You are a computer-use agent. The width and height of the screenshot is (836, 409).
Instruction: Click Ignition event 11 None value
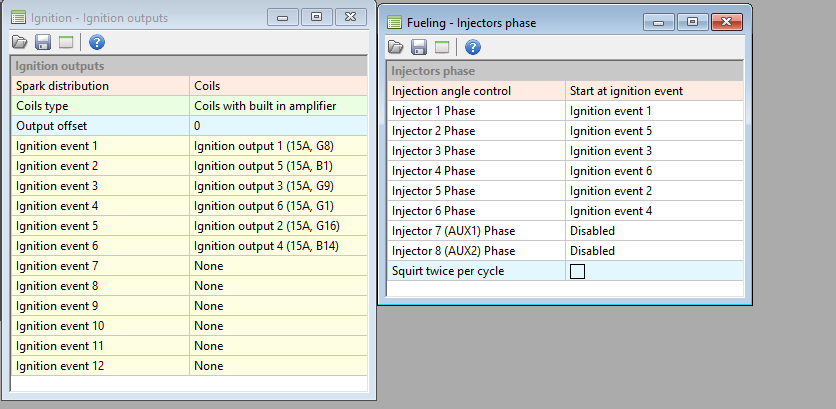[x=278, y=346]
